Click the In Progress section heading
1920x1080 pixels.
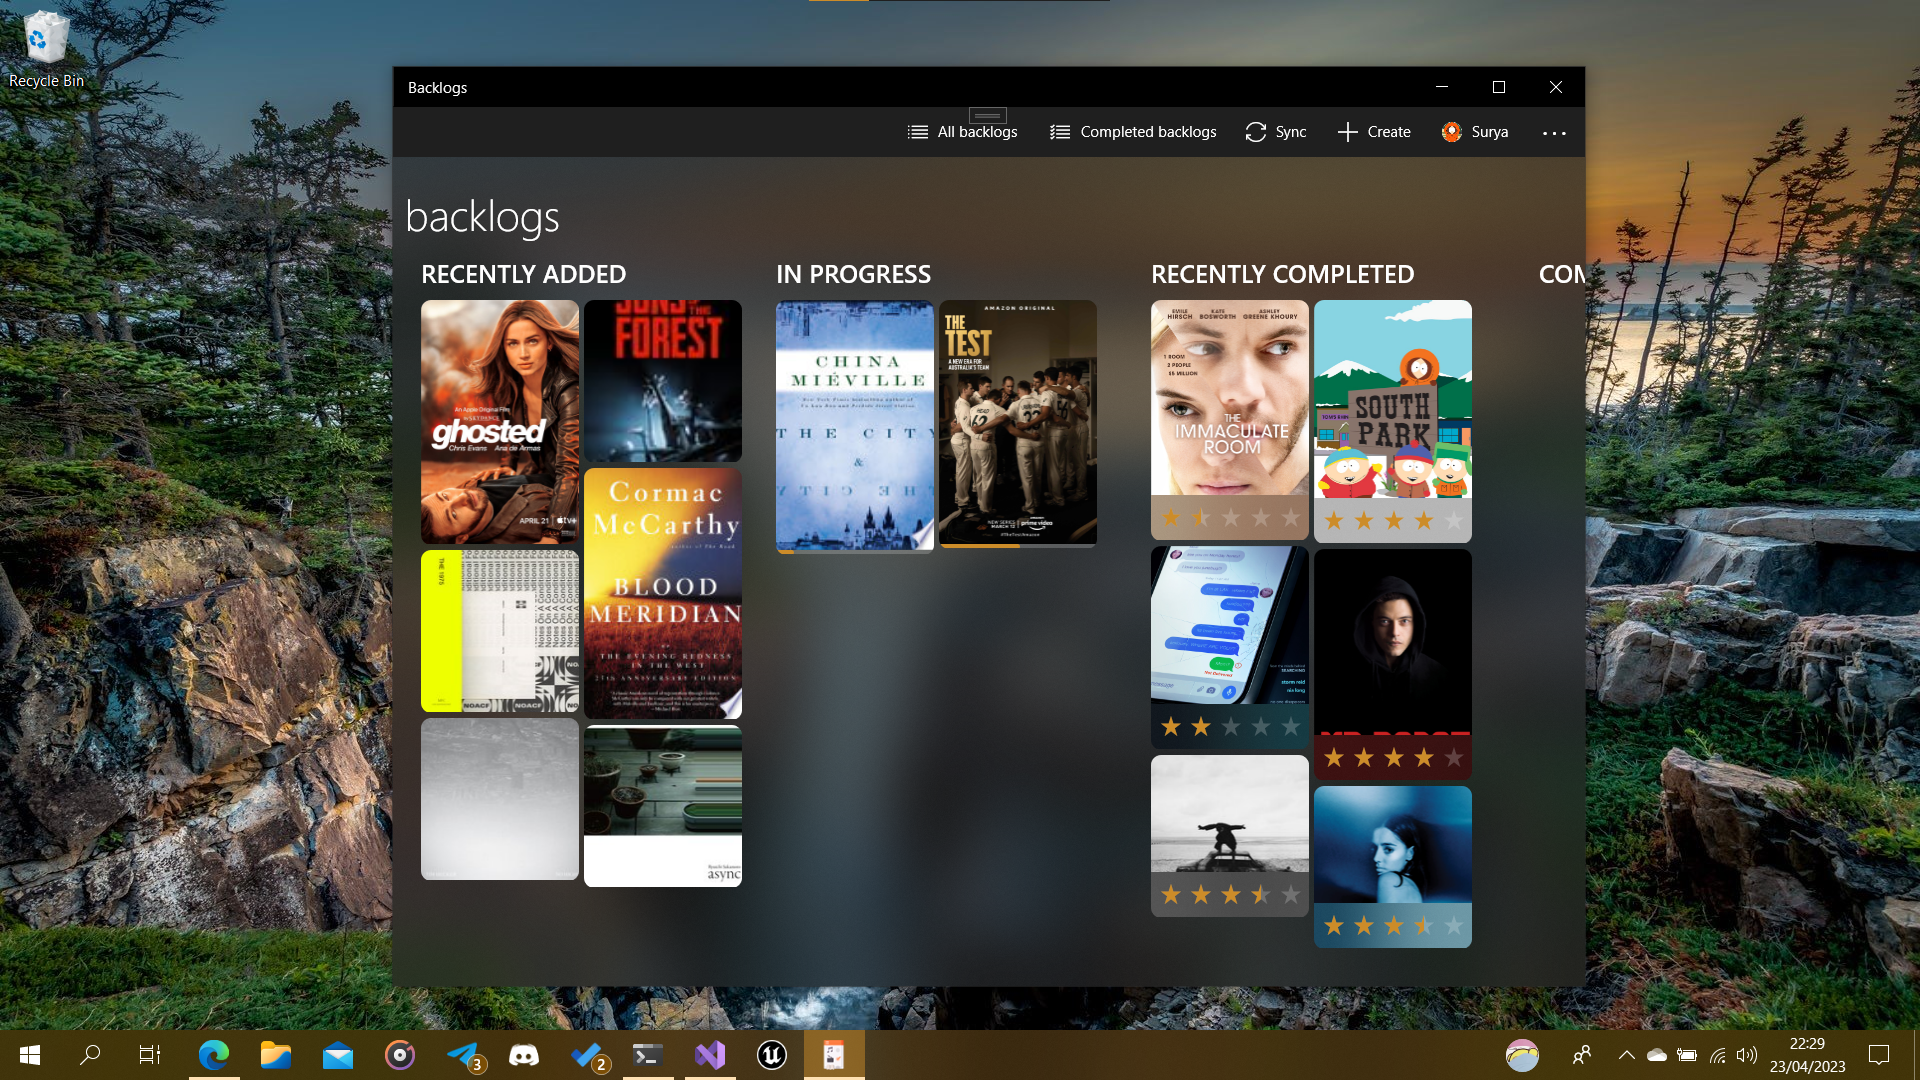click(853, 274)
